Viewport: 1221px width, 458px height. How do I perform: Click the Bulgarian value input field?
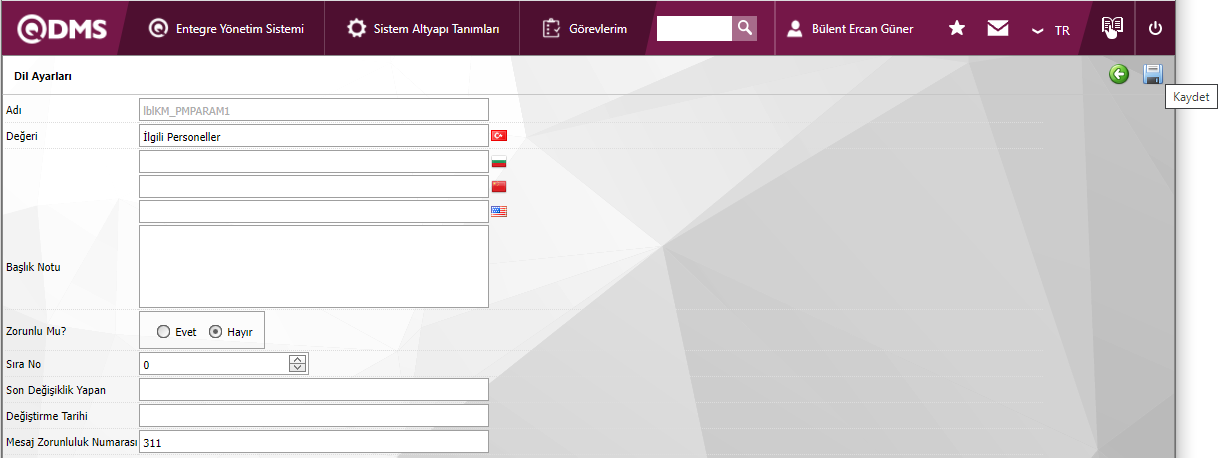(x=313, y=161)
